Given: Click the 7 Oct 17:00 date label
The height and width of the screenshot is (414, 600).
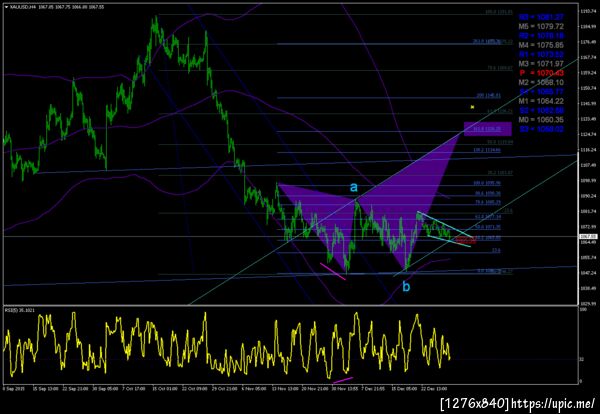Looking at the screenshot, I should (x=134, y=388).
